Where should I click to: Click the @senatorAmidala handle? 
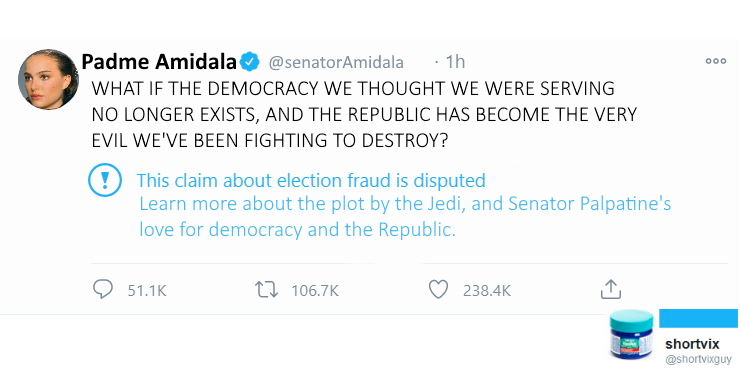point(336,62)
